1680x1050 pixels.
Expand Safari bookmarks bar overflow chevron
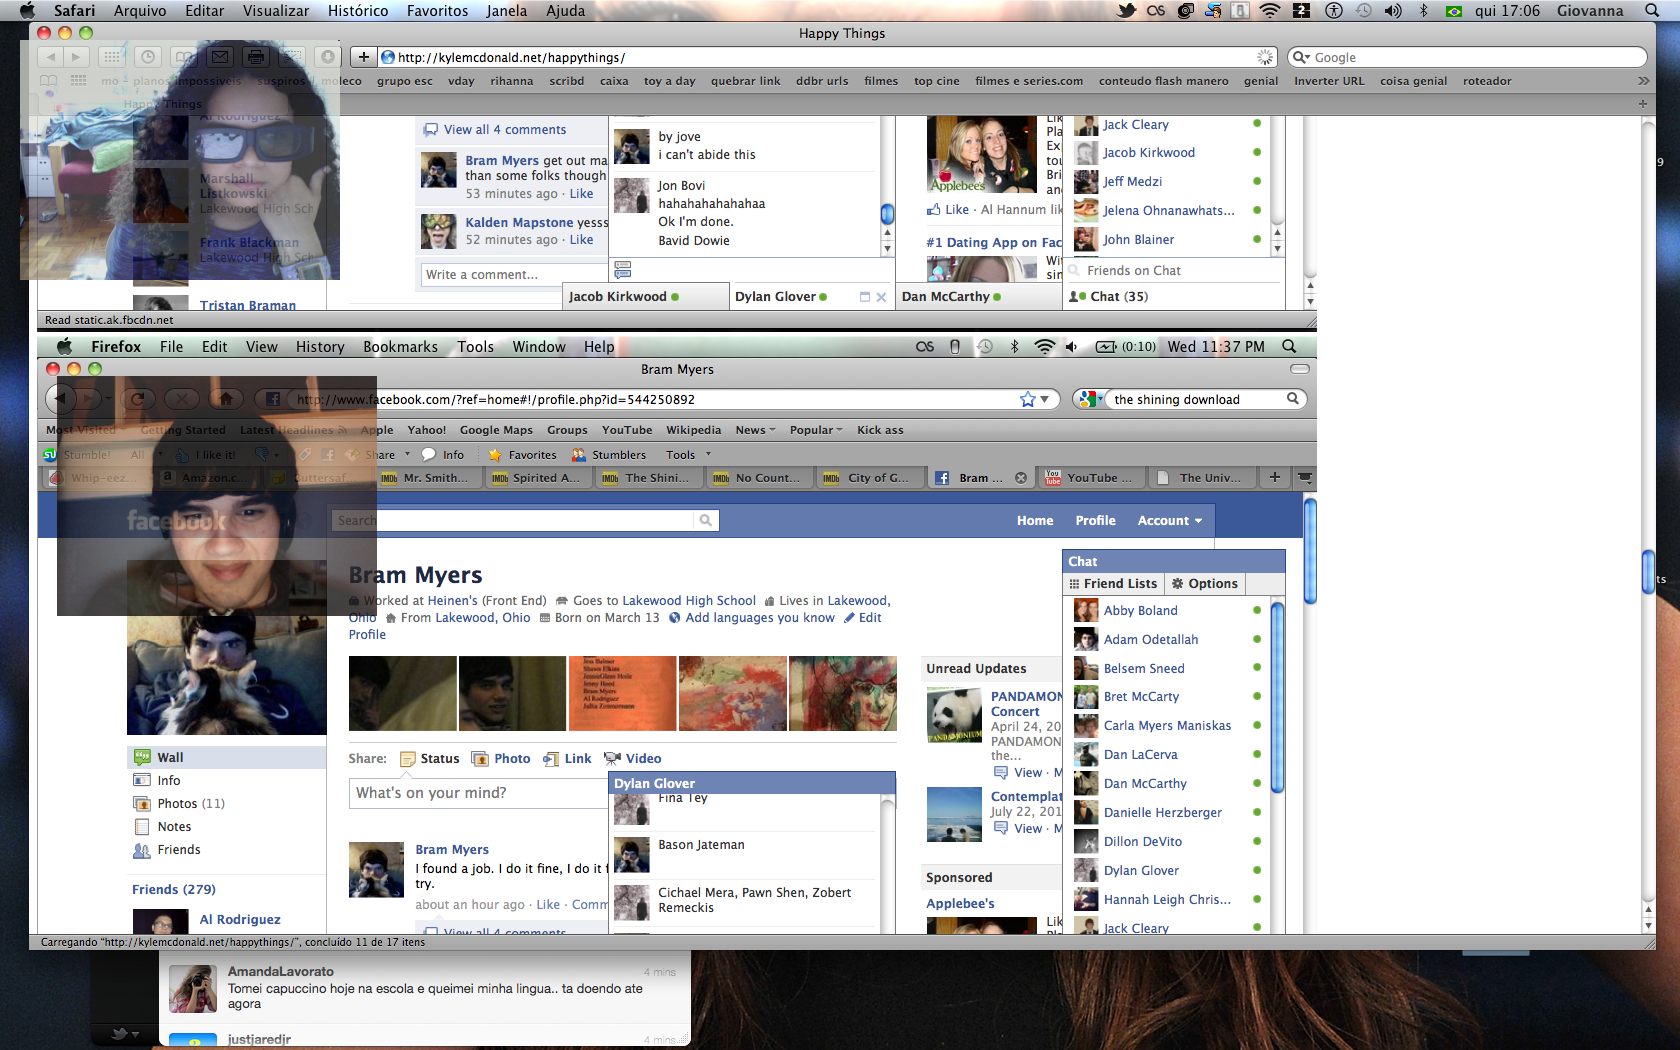click(x=1643, y=81)
